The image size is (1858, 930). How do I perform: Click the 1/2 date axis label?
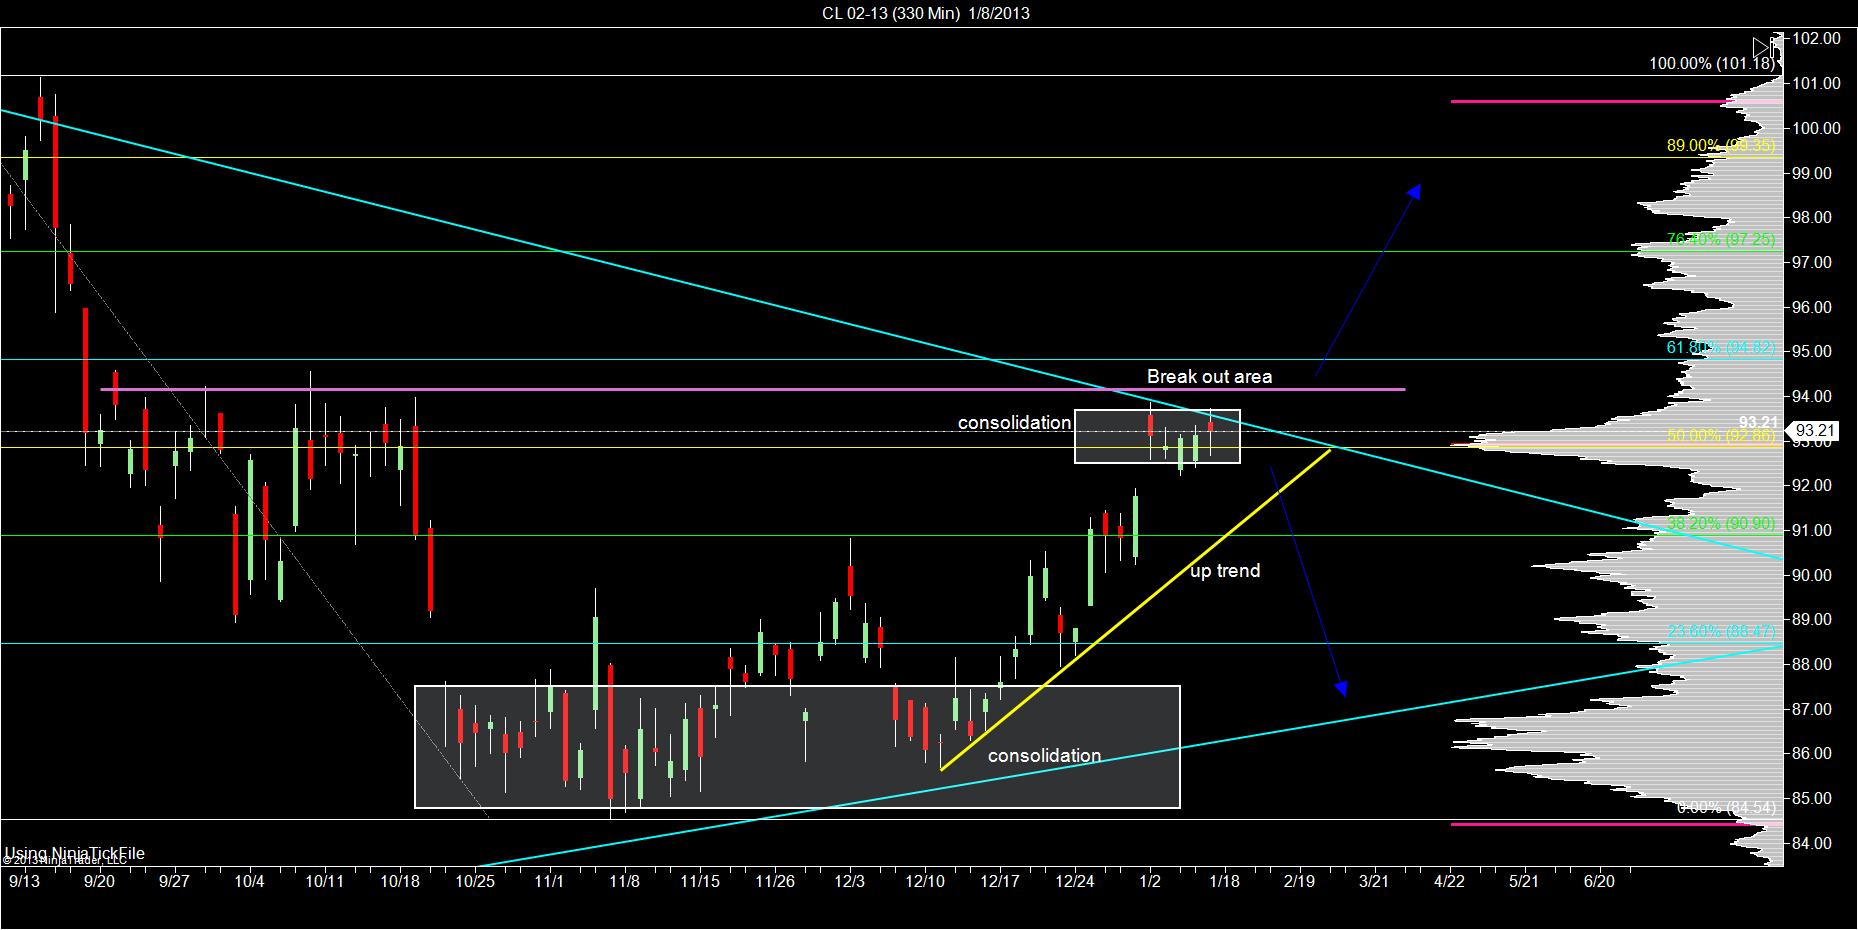[x=1150, y=882]
